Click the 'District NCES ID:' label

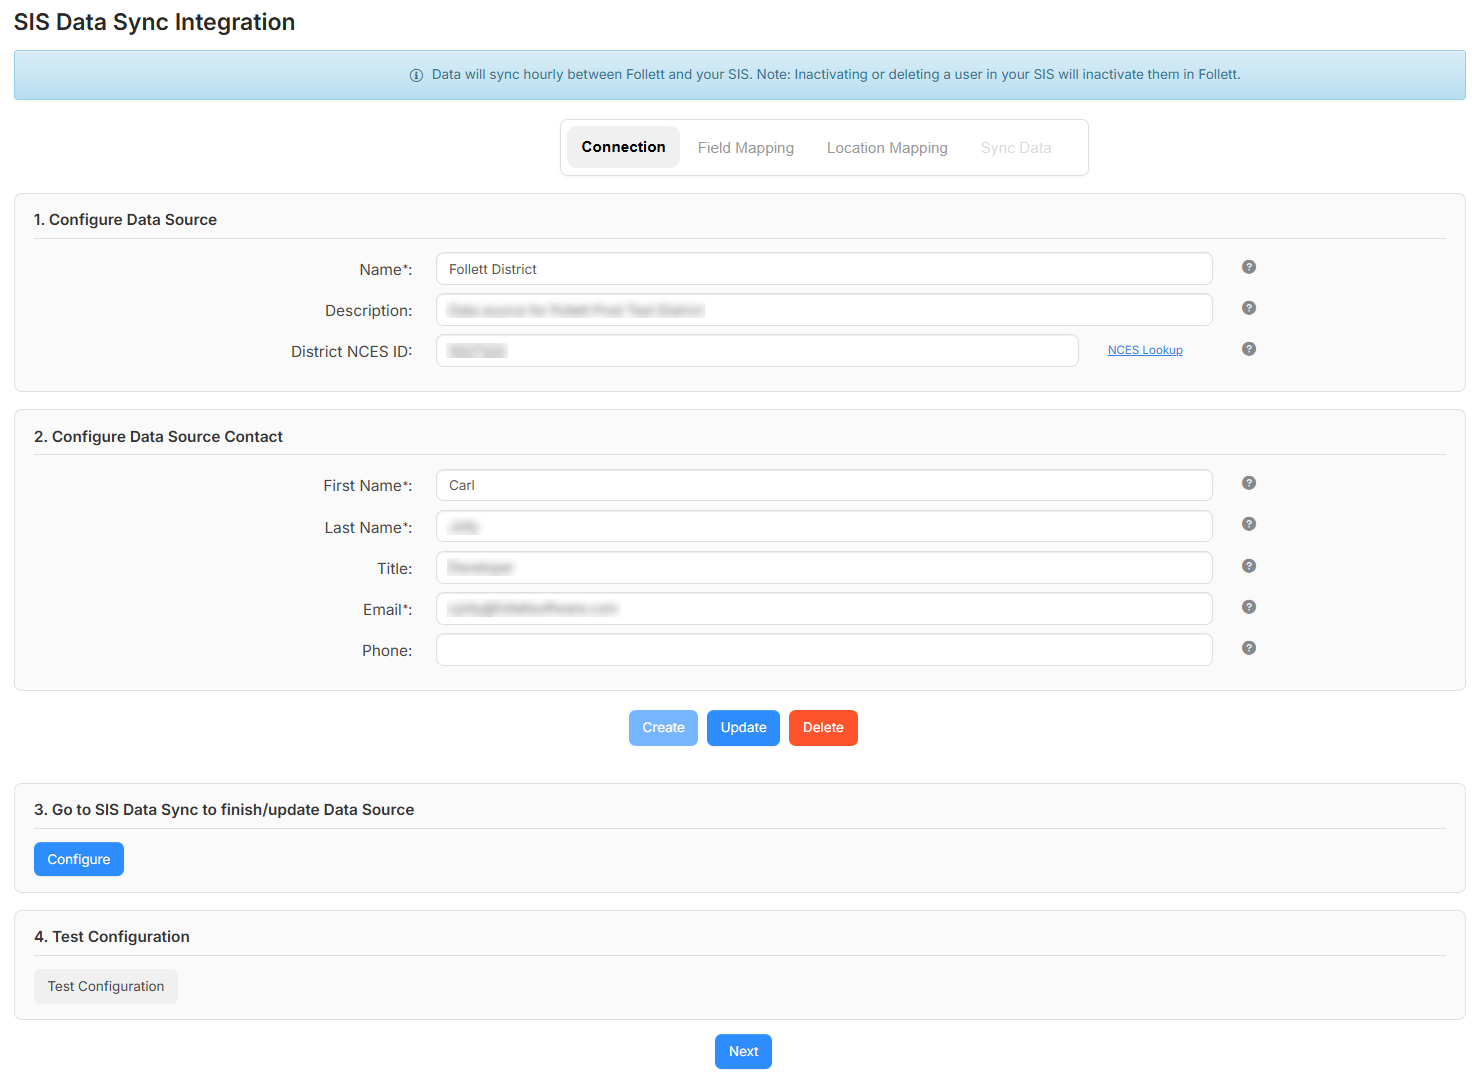point(352,352)
